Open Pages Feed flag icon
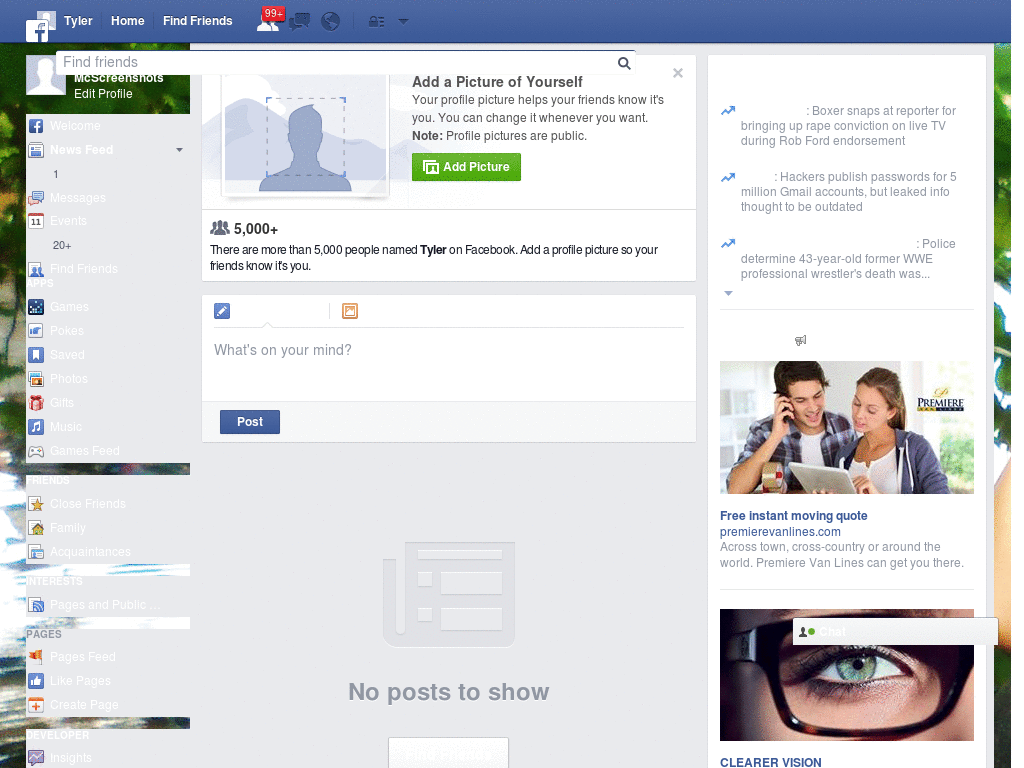1024x768 pixels. [x=36, y=657]
